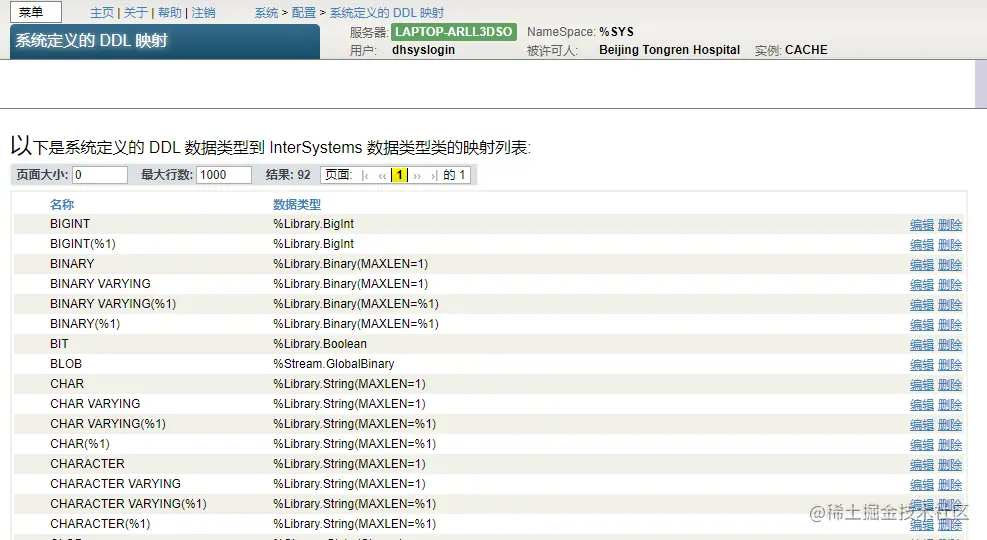Edit the CHAR VARYING(%1) row
Image resolution: width=987 pixels, height=540 pixels.
(x=922, y=425)
